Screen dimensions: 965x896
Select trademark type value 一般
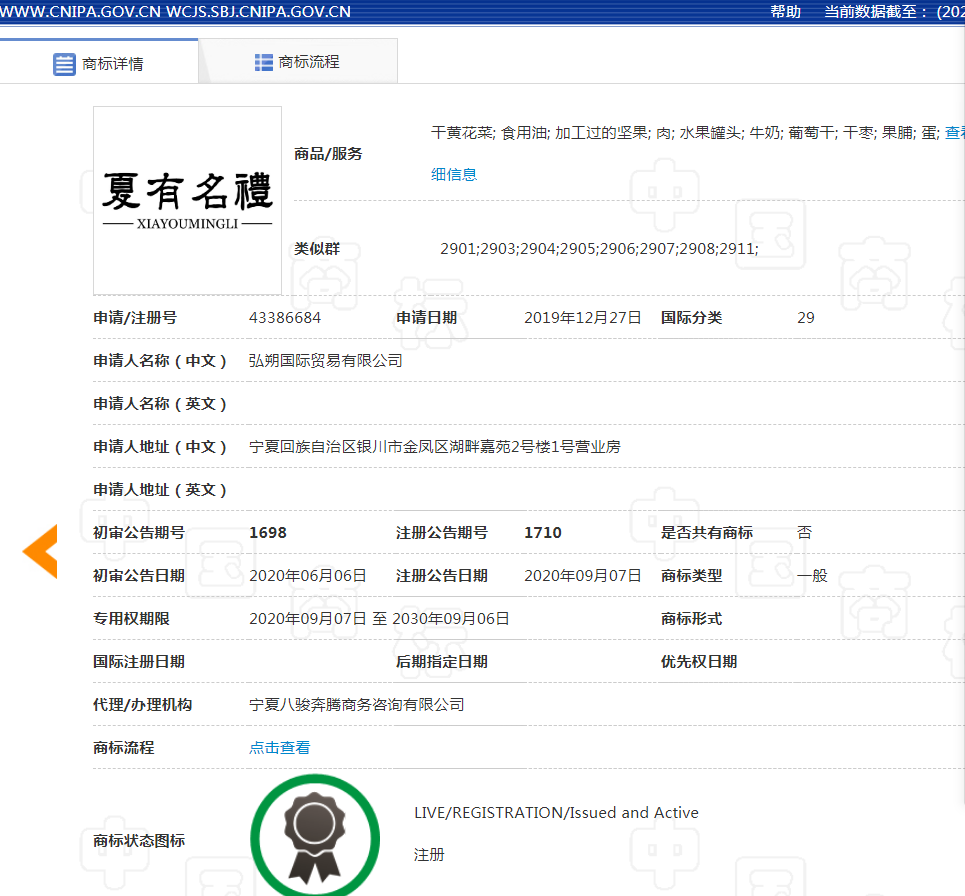[812, 576]
